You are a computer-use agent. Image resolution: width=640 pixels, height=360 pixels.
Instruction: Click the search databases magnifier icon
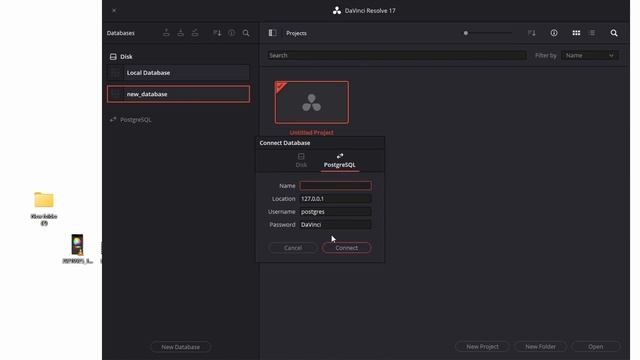[246, 33]
